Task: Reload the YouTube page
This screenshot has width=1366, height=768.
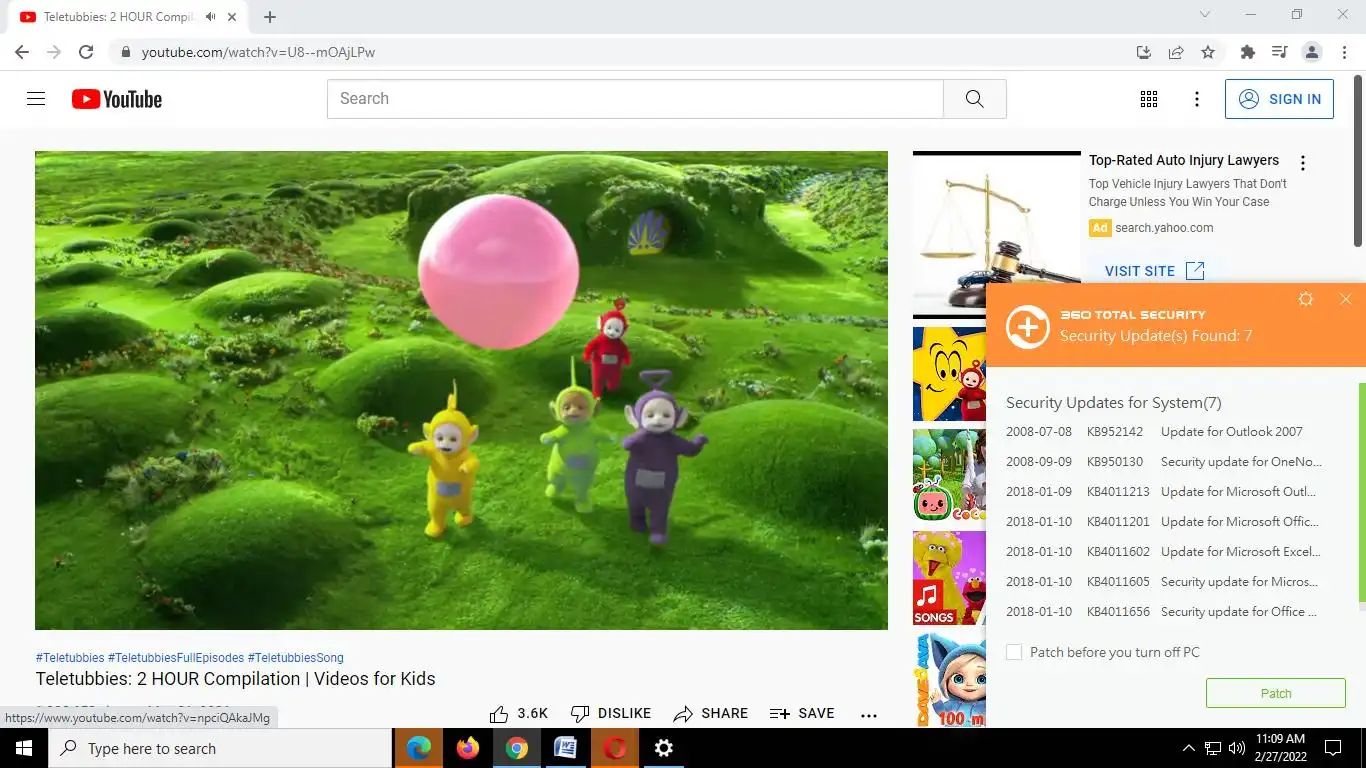Action: (86, 52)
